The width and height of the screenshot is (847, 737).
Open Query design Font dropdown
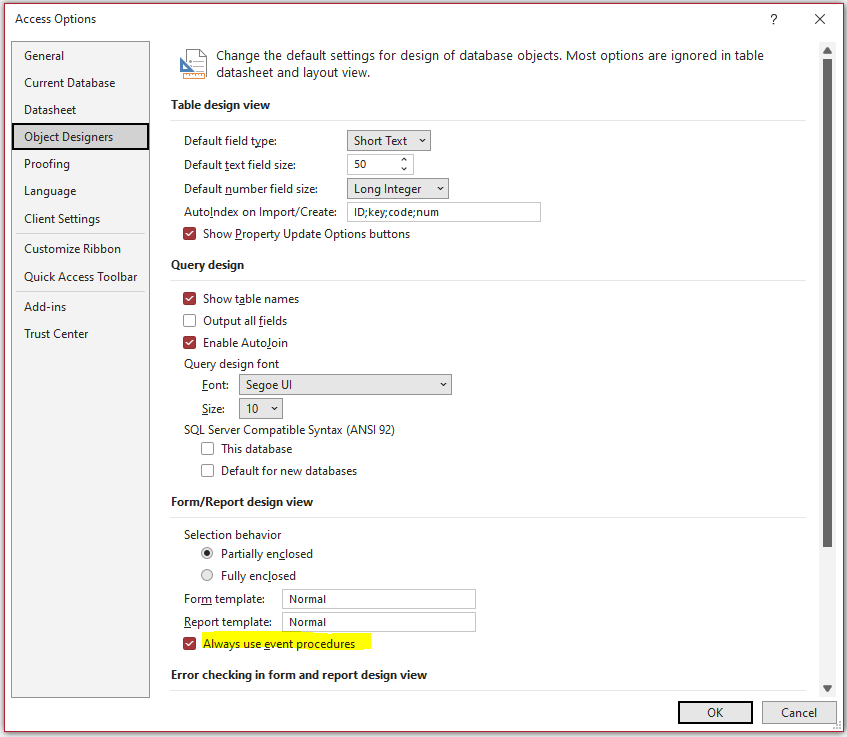[x=345, y=385]
